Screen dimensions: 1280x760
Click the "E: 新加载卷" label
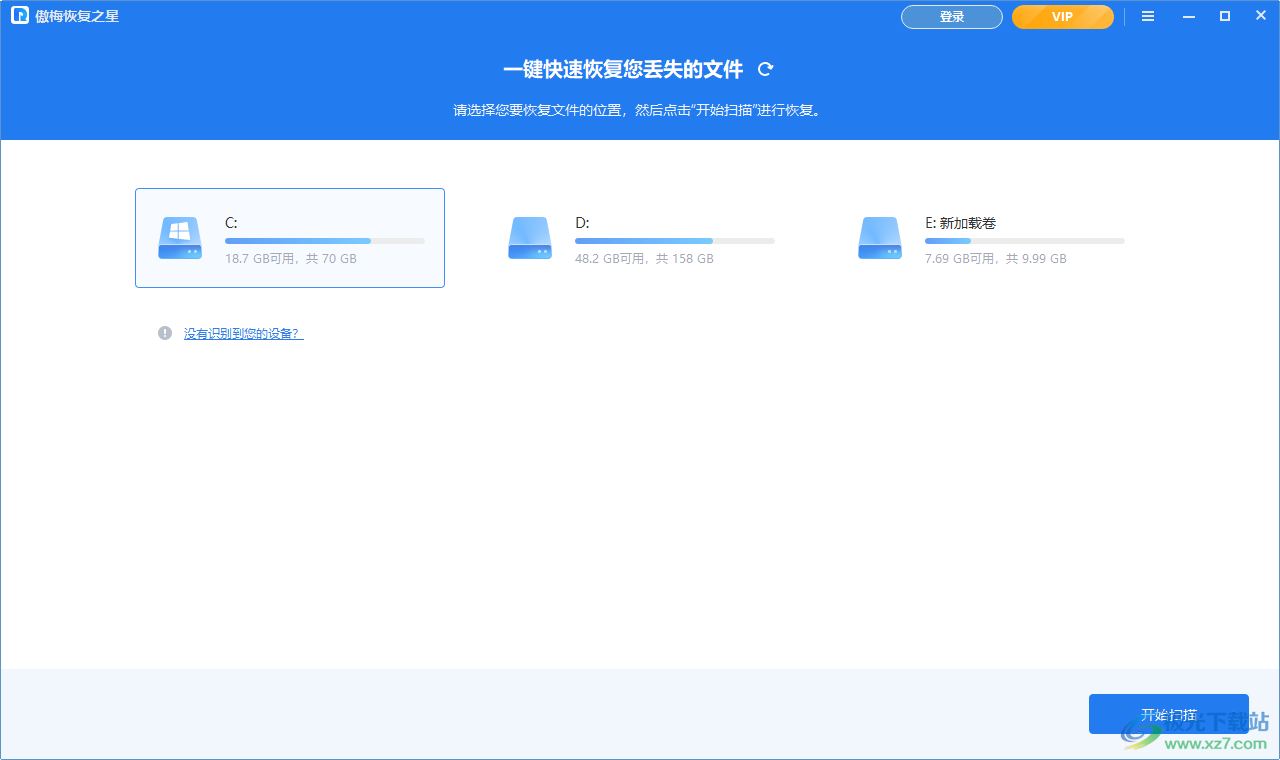pyautogui.click(x=960, y=223)
